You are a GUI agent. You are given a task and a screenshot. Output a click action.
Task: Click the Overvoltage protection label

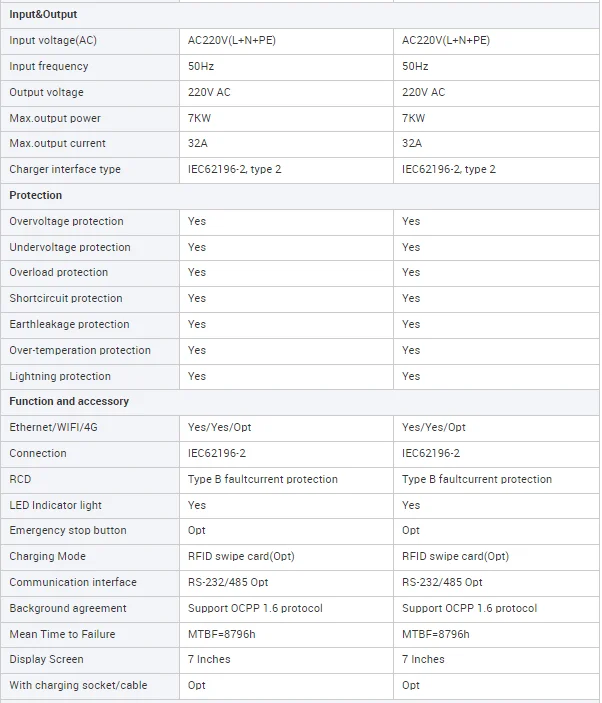pos(66,221)
